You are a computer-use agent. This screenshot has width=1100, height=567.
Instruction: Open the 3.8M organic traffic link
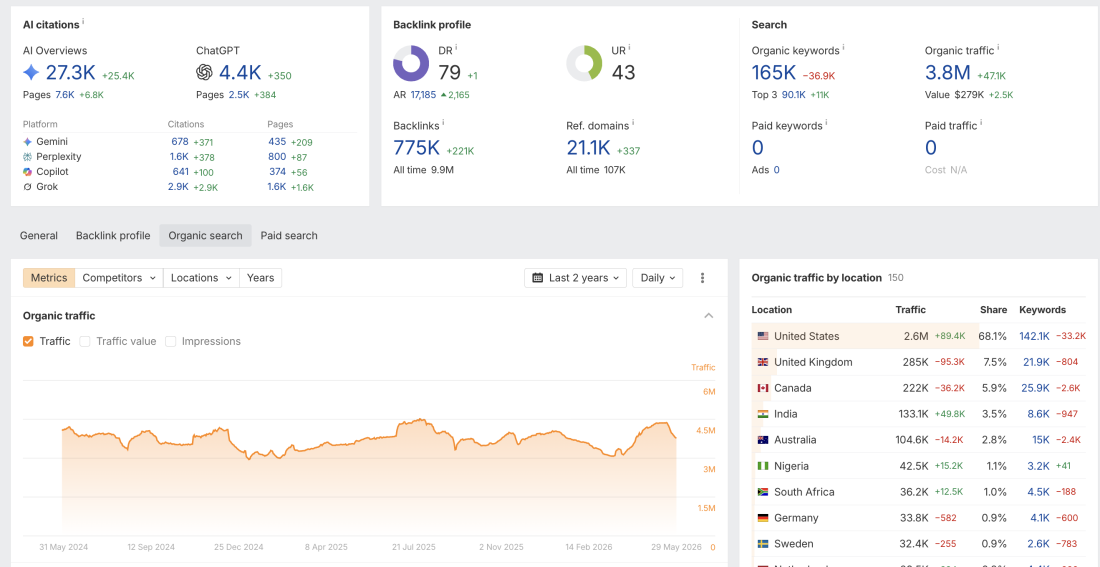pos(948,72)
